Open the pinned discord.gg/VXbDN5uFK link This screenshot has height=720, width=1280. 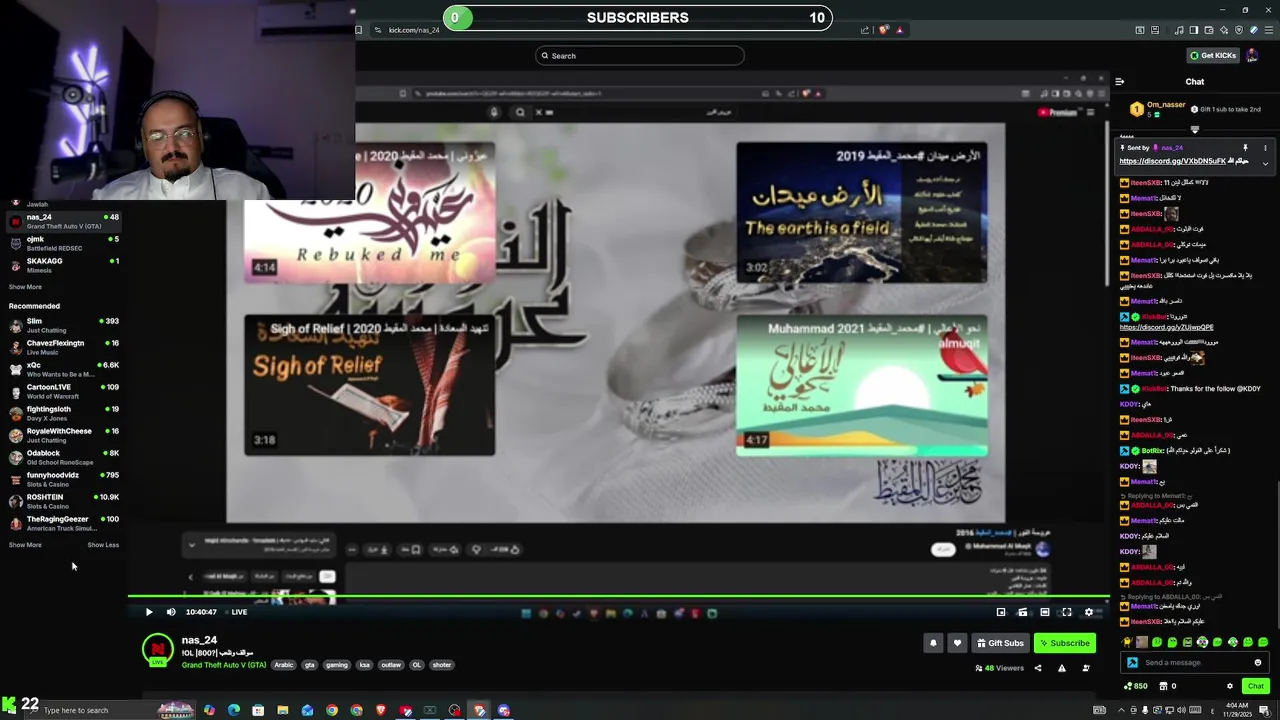point(1172,161)
